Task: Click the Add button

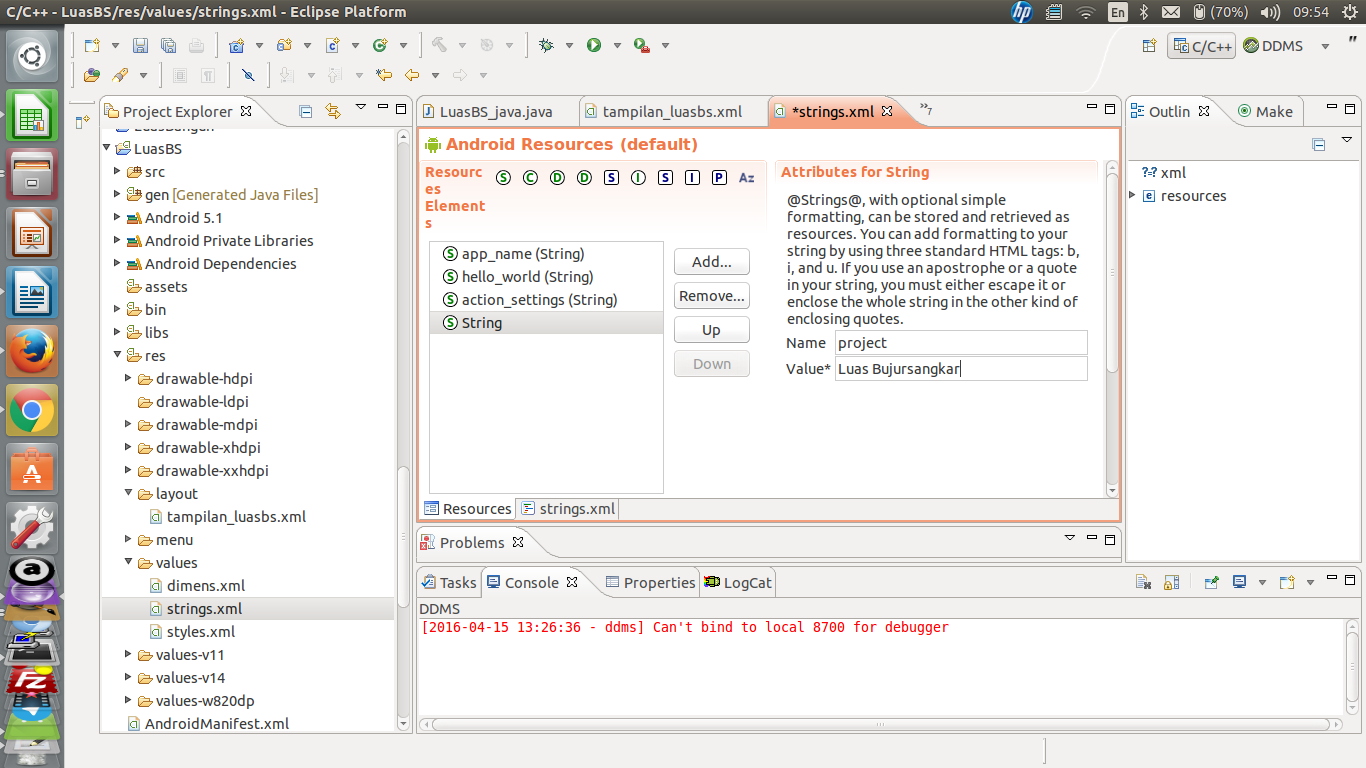Action: coord(711,261)
